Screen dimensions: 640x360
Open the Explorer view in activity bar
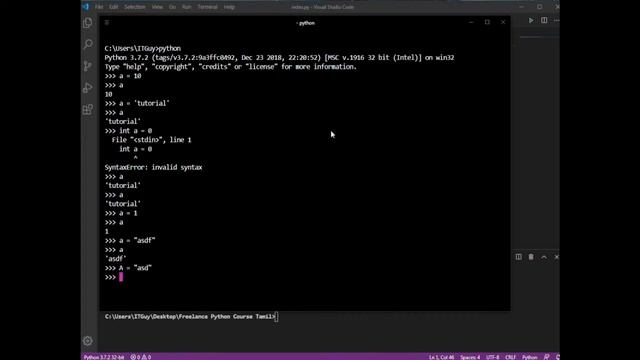pyautogui.click(x=88, y=23)
